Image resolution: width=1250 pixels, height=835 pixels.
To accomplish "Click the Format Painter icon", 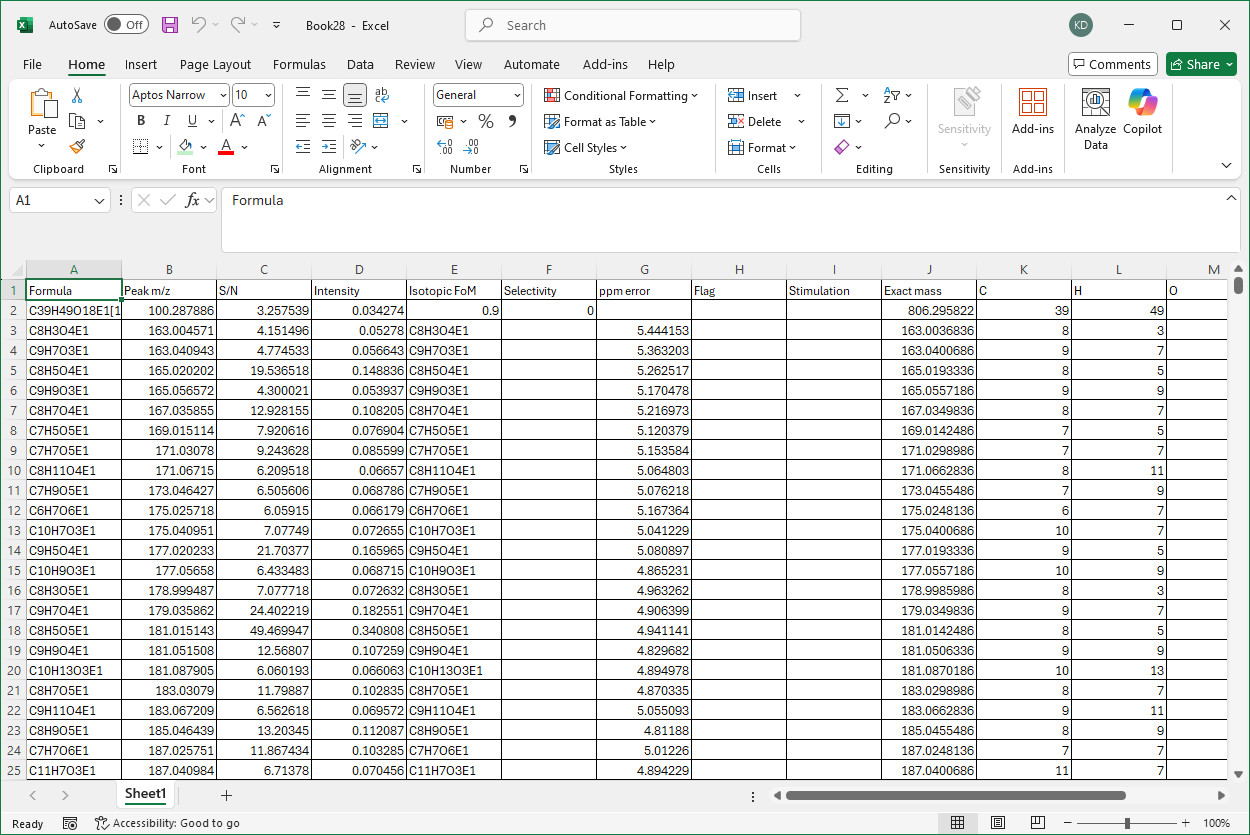I will 77,146.
